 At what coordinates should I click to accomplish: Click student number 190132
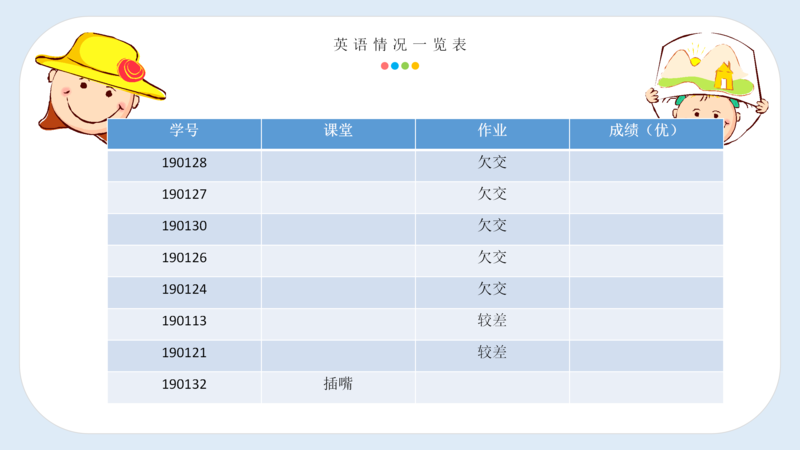click(x=184, y=384)
